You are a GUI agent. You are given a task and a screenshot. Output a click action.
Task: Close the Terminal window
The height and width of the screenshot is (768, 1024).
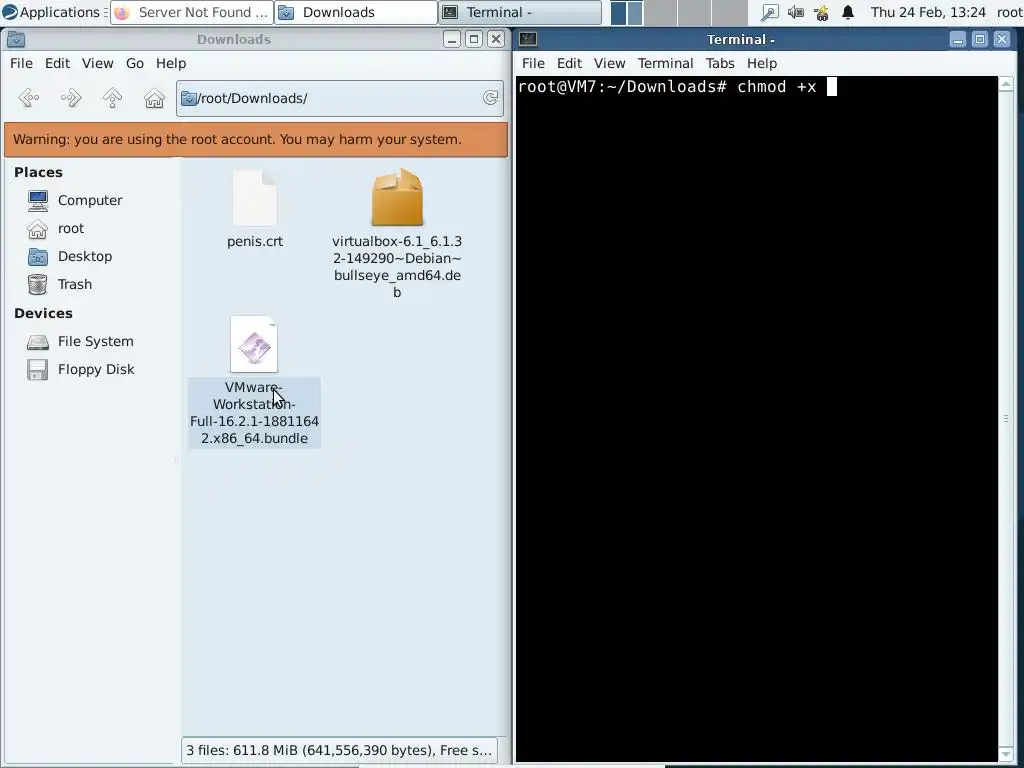[1002, 39]
